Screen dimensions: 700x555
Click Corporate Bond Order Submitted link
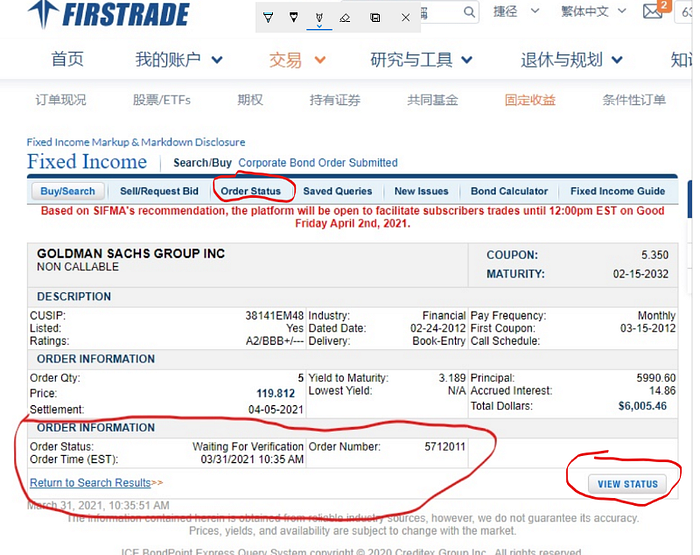[x=318, y=163]
